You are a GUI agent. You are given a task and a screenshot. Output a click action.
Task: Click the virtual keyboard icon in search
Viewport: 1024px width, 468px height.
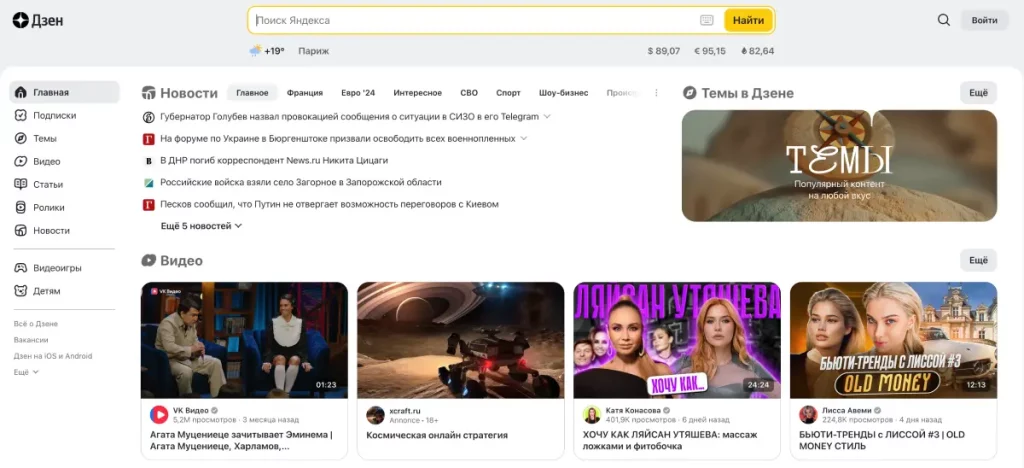click(x=707, y=20)
